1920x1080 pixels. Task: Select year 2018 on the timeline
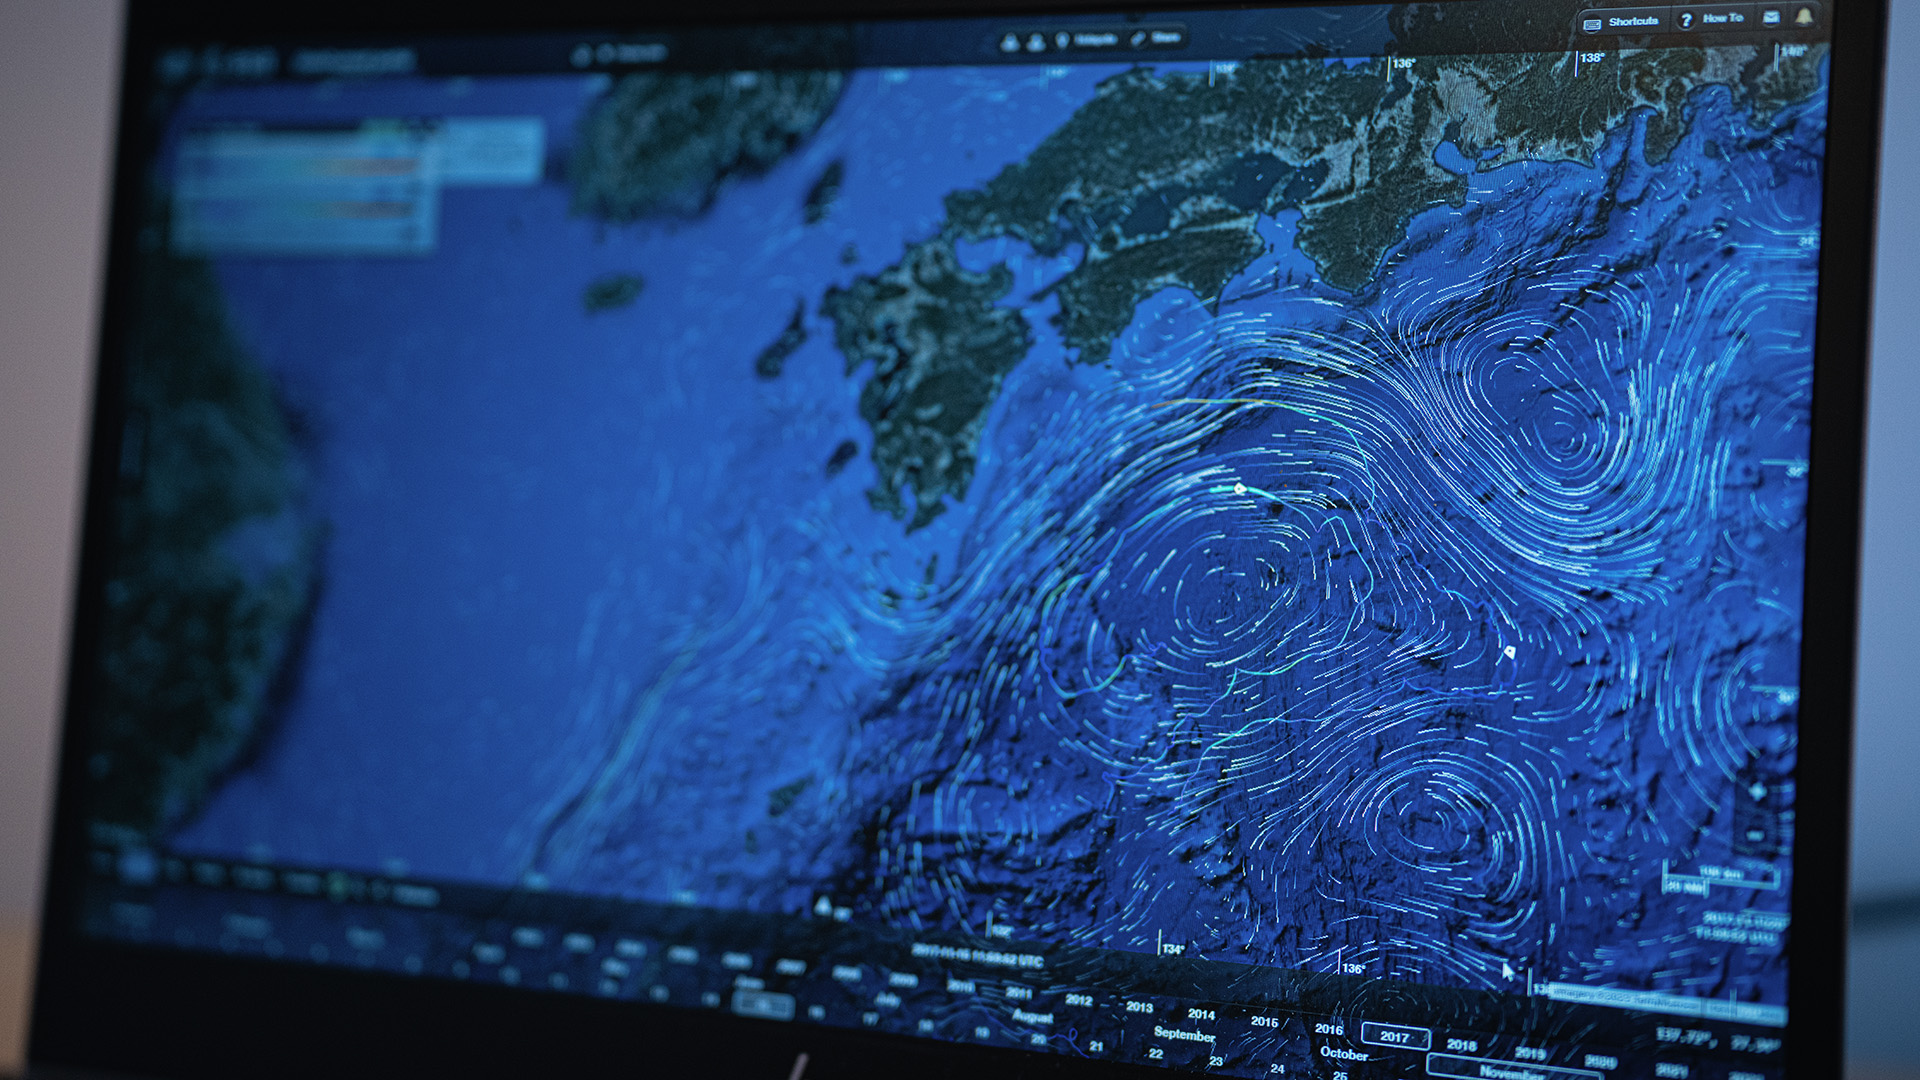[1461, 1045]
